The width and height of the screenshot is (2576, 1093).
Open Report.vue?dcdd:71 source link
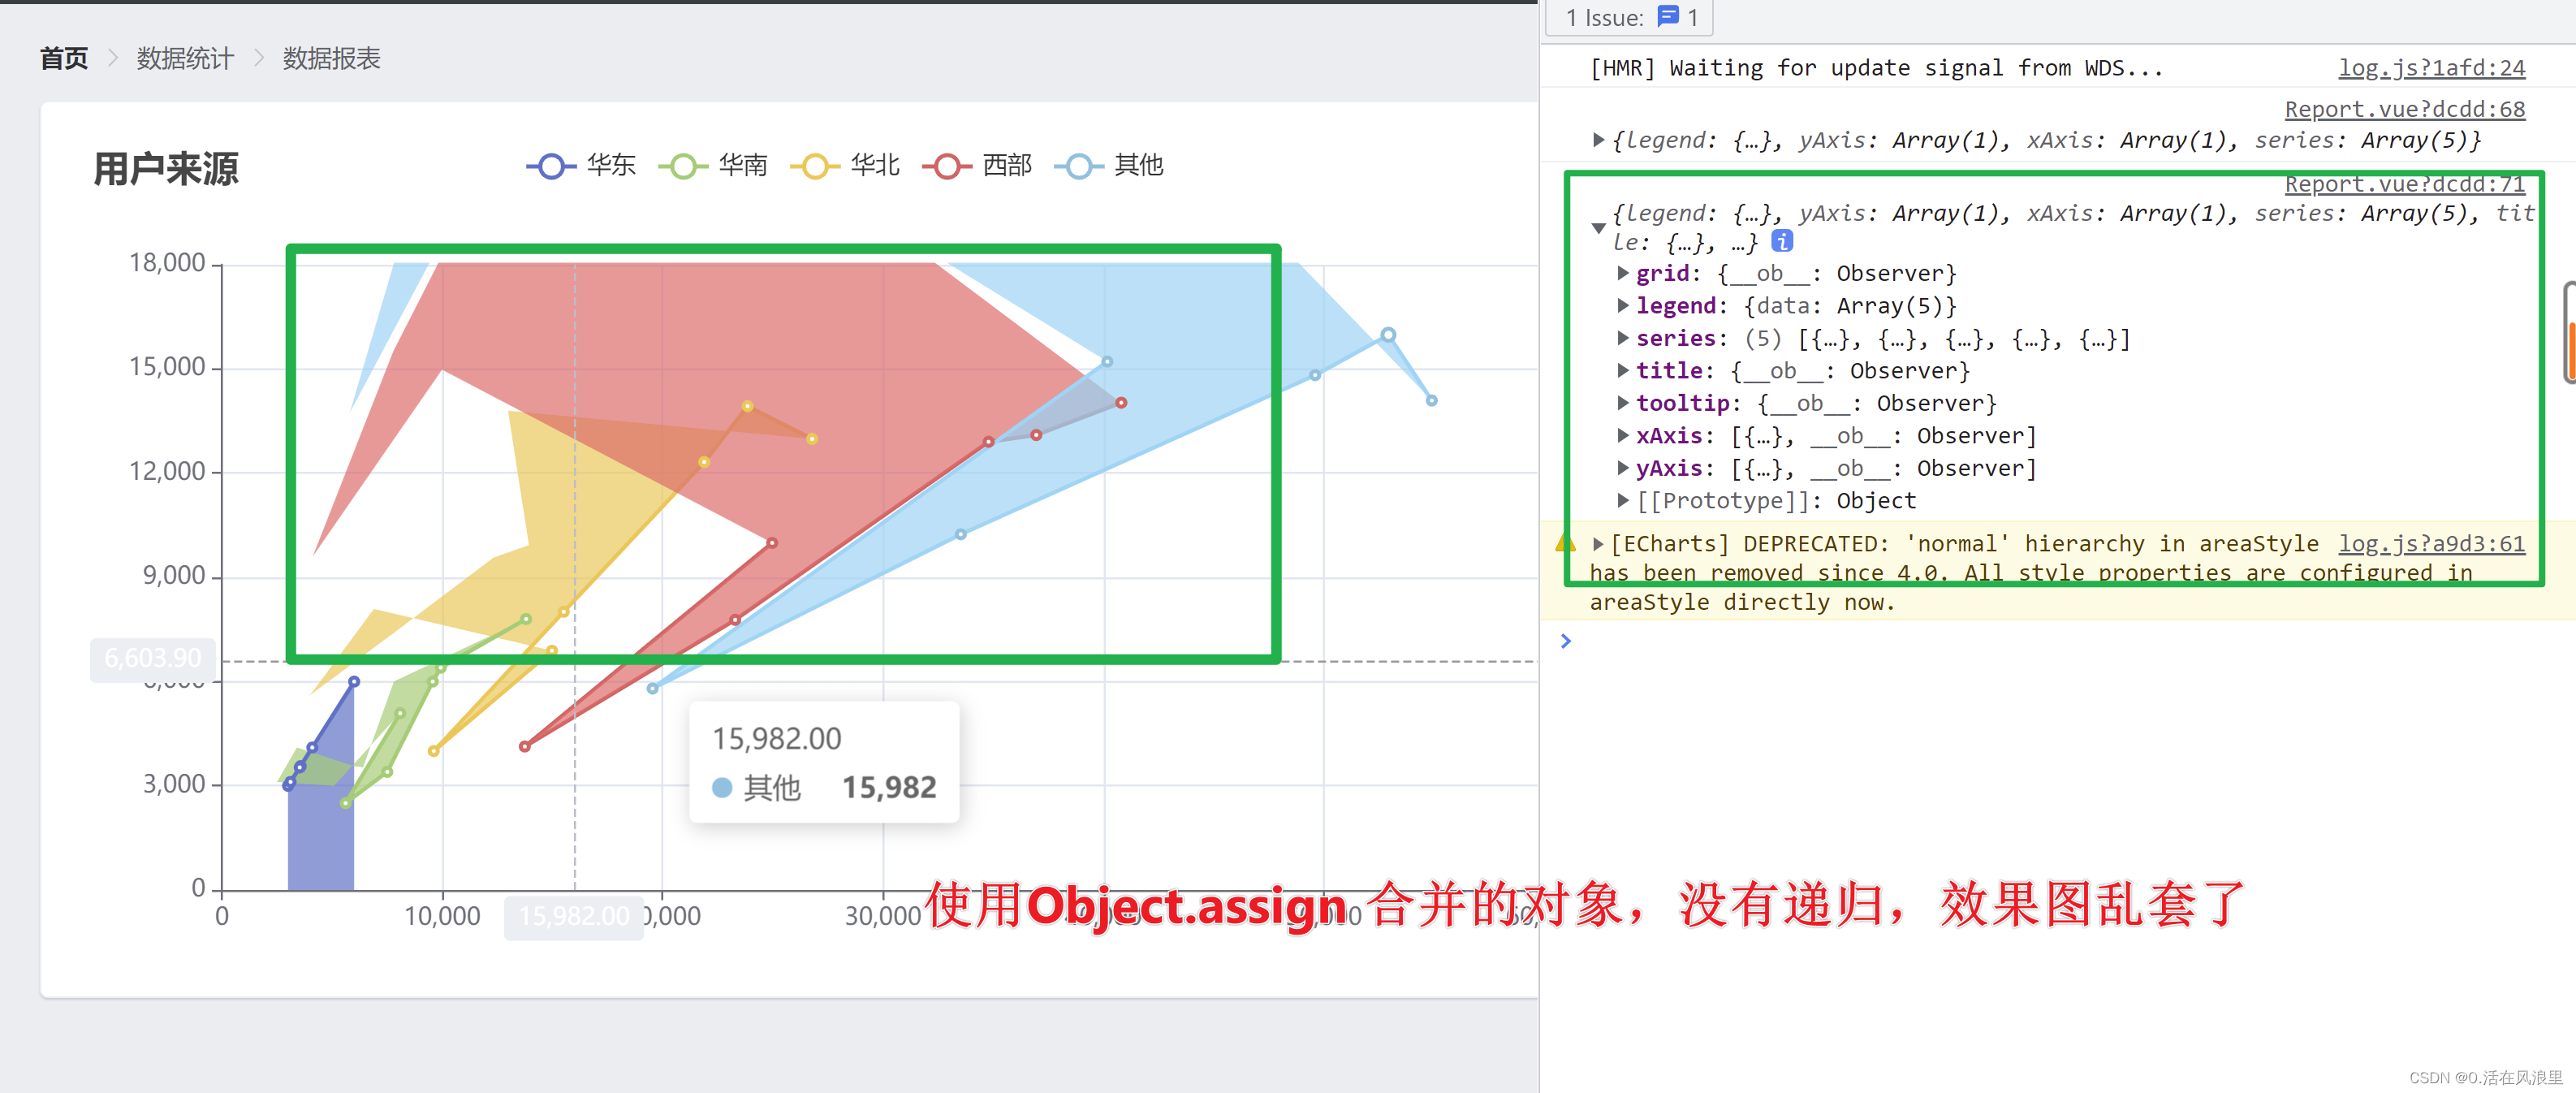coord(2404,184)
